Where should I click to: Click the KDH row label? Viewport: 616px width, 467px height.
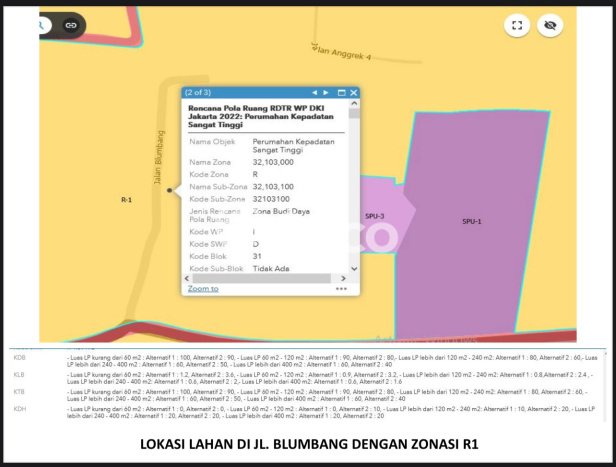click(x=20, y=409)
